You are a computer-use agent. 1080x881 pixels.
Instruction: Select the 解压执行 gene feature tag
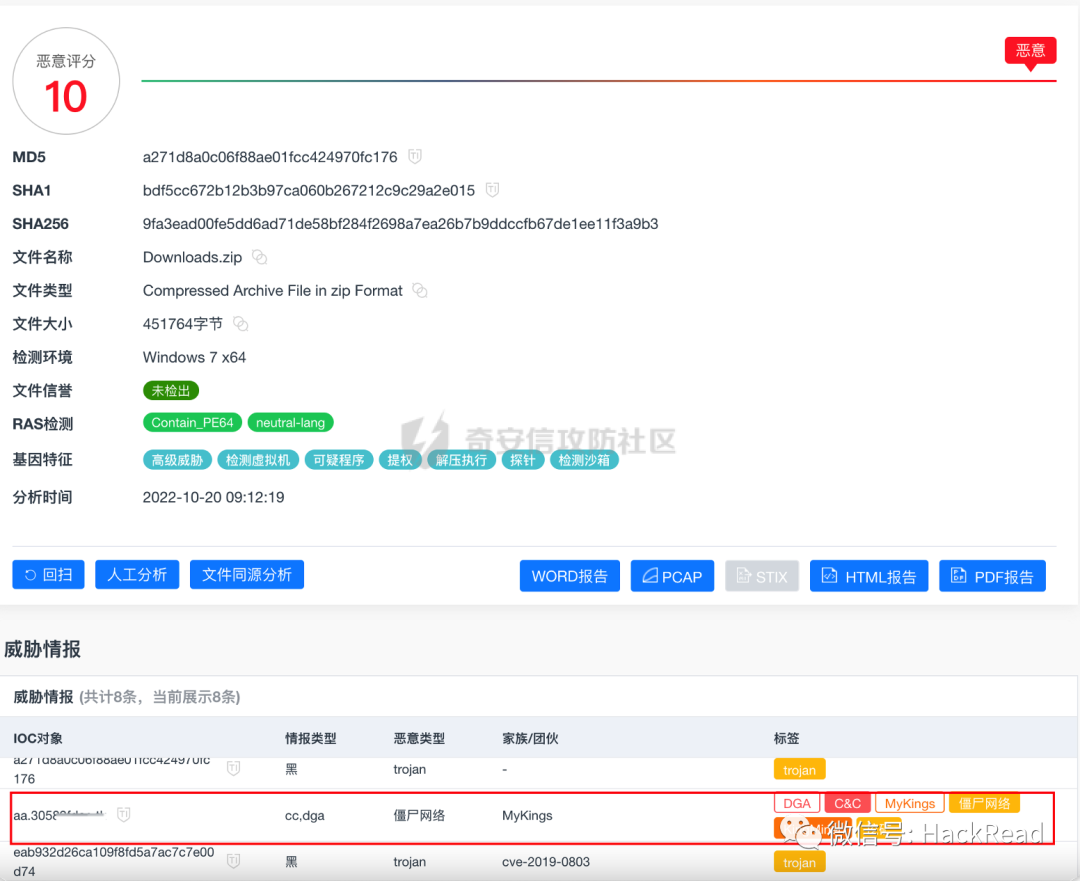tap(461, 459)
